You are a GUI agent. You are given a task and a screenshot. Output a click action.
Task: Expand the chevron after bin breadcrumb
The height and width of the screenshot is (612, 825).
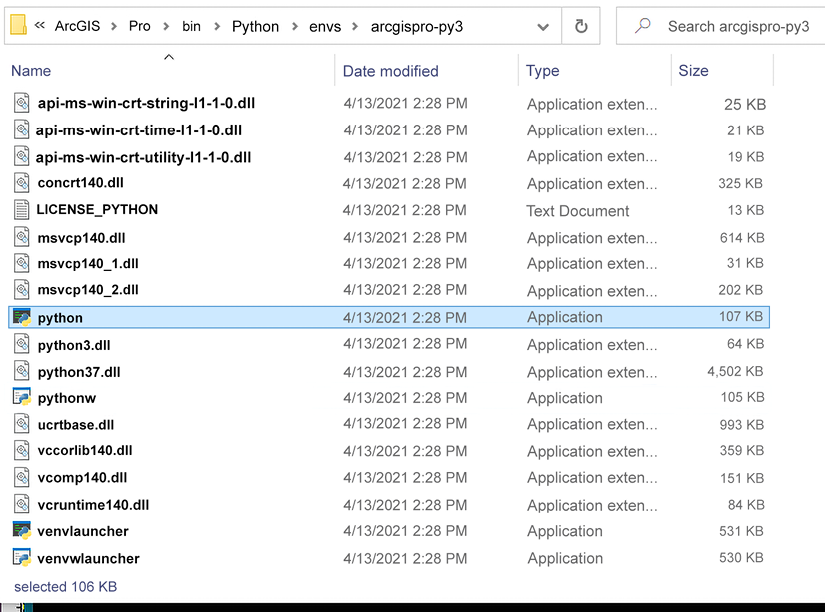(x=216, y=26)
